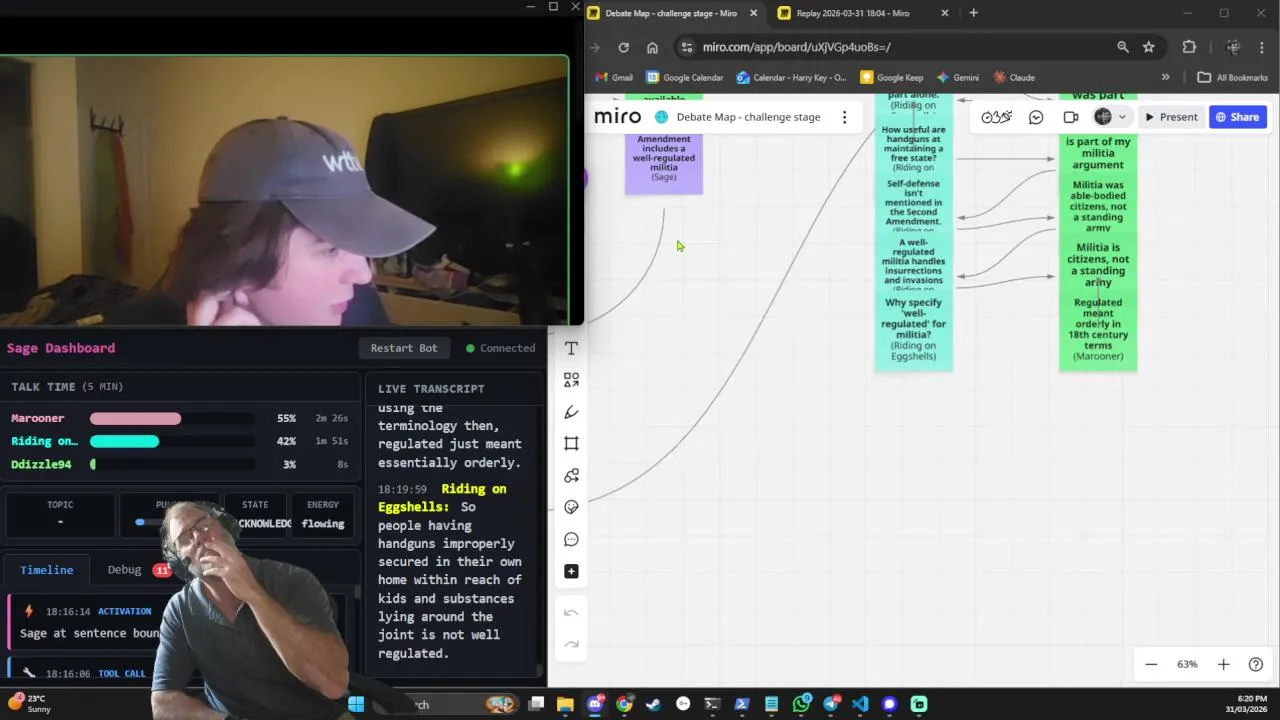Bookmark this page with the star icon
This screenshot has width=1280, height=720.
1149,47
